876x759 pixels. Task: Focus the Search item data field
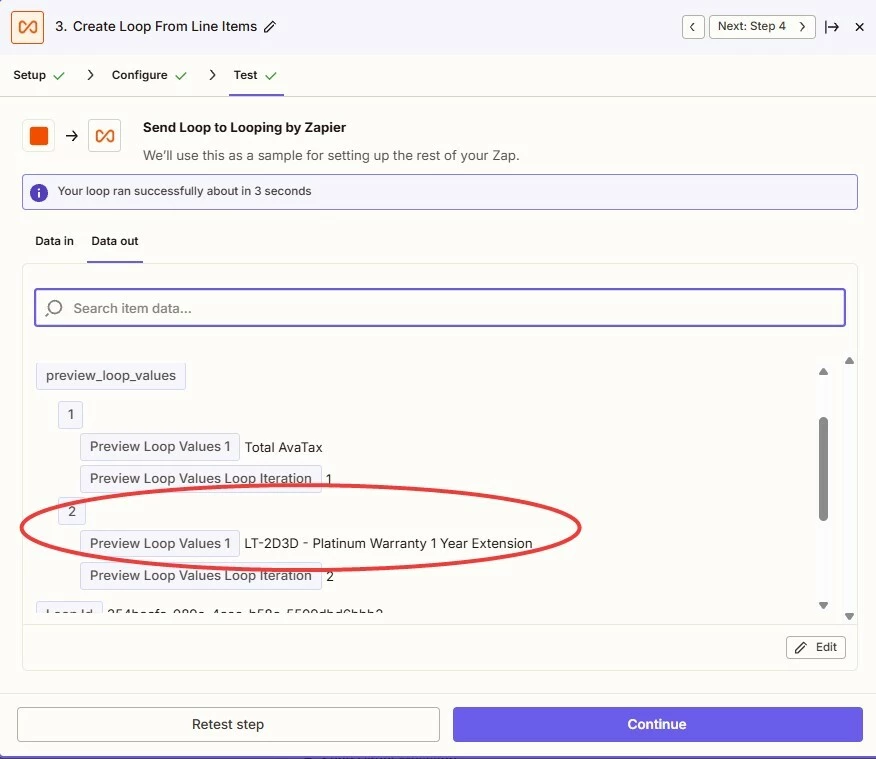pyautogui.click(x=440, y=308)
